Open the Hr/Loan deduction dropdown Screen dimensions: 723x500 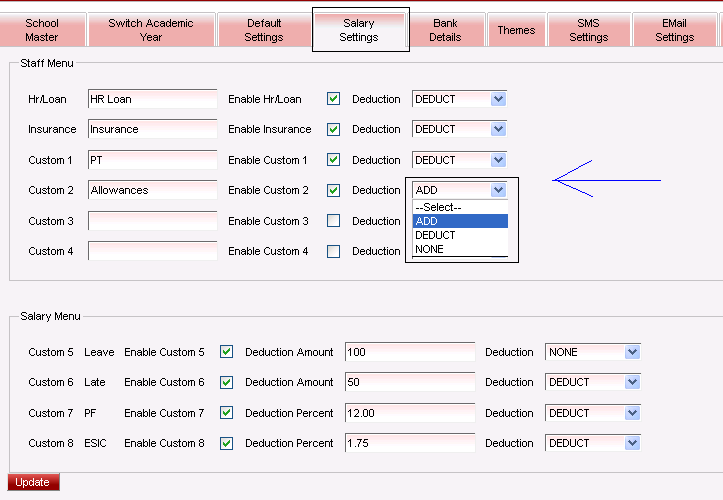tap(459, 99)
